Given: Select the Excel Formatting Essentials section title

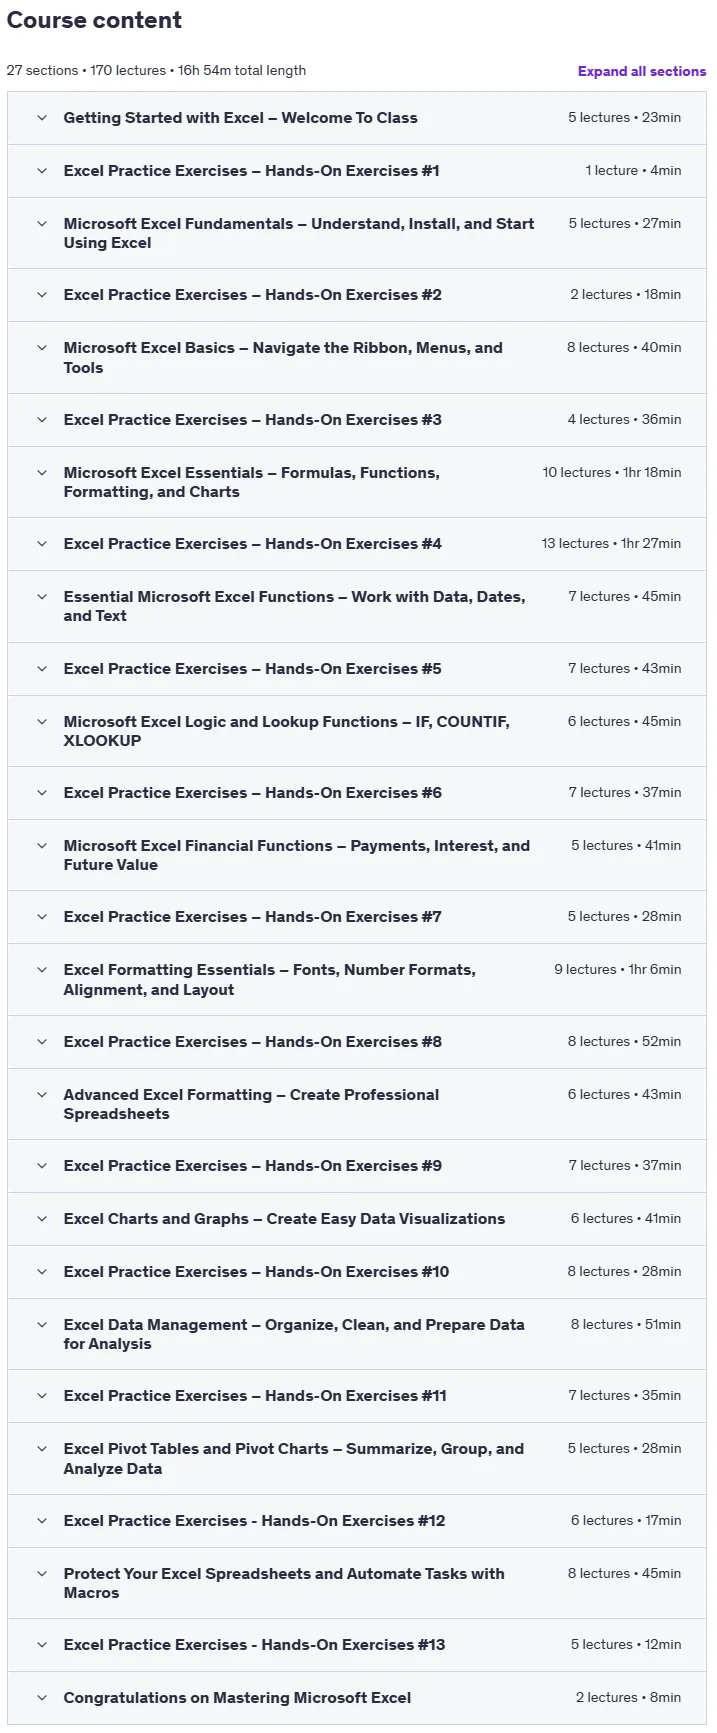Looking at the screenshot, I should point(269,980).
